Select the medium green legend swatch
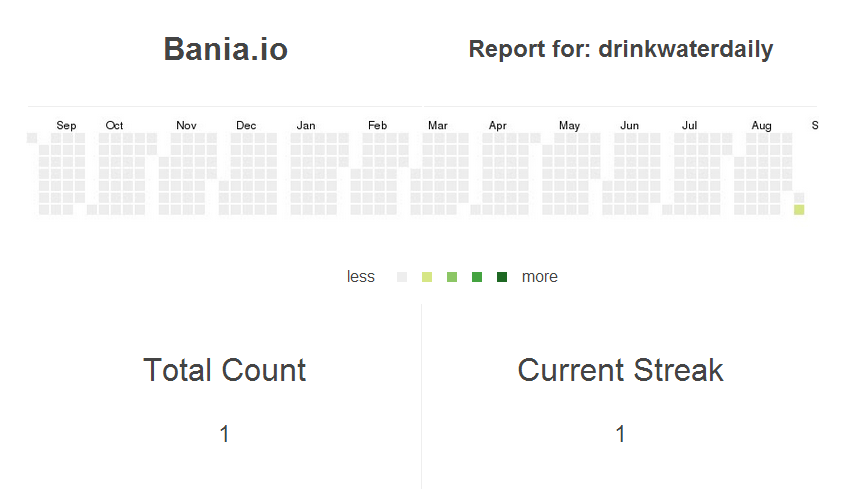The height and width of the screenshot is (491, 849). [476, 277]
